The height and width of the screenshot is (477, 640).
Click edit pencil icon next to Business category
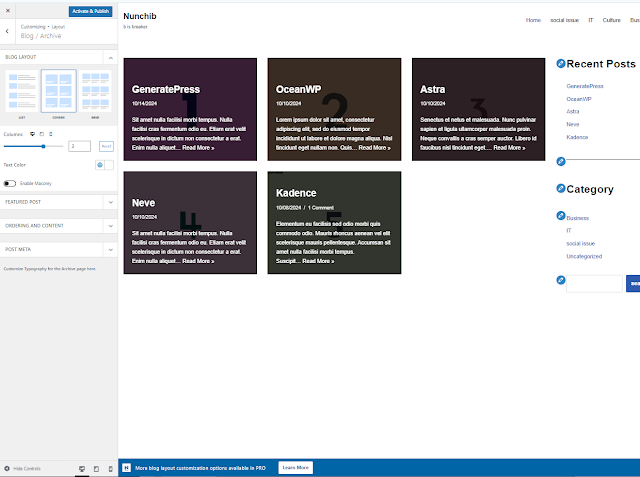[x=561, y=215]
